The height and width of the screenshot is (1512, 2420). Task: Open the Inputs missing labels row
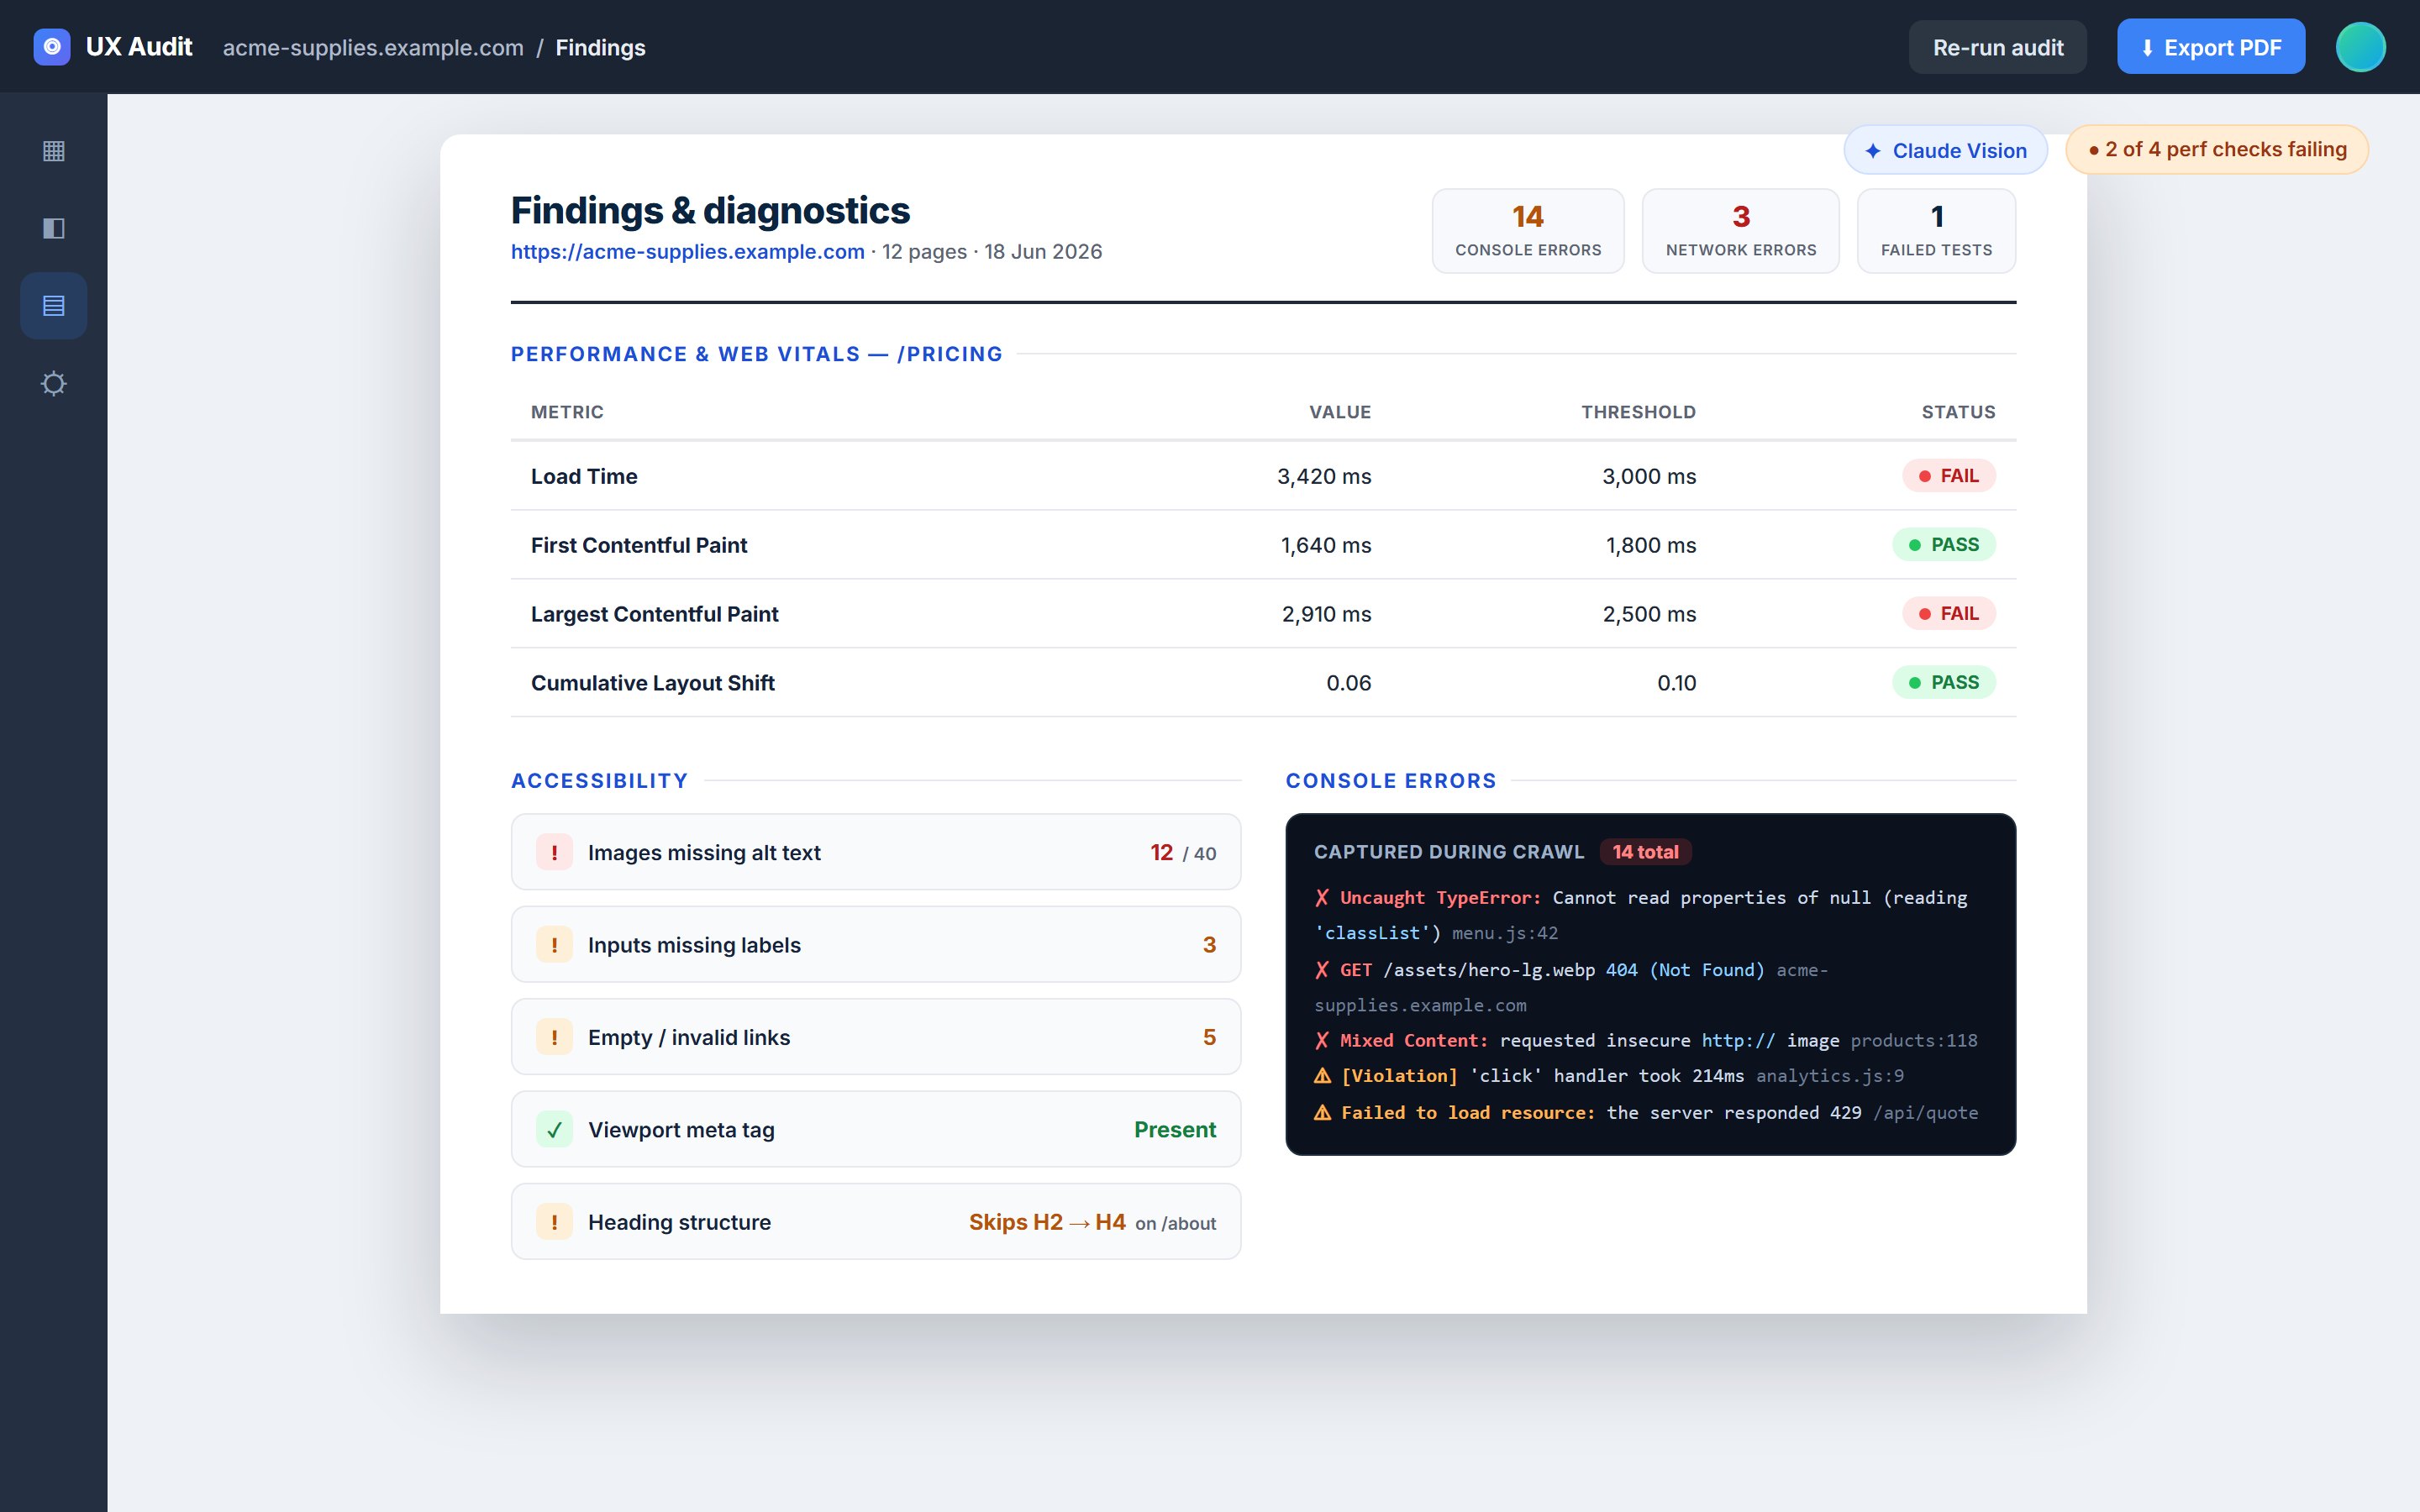tap(876, 945)
